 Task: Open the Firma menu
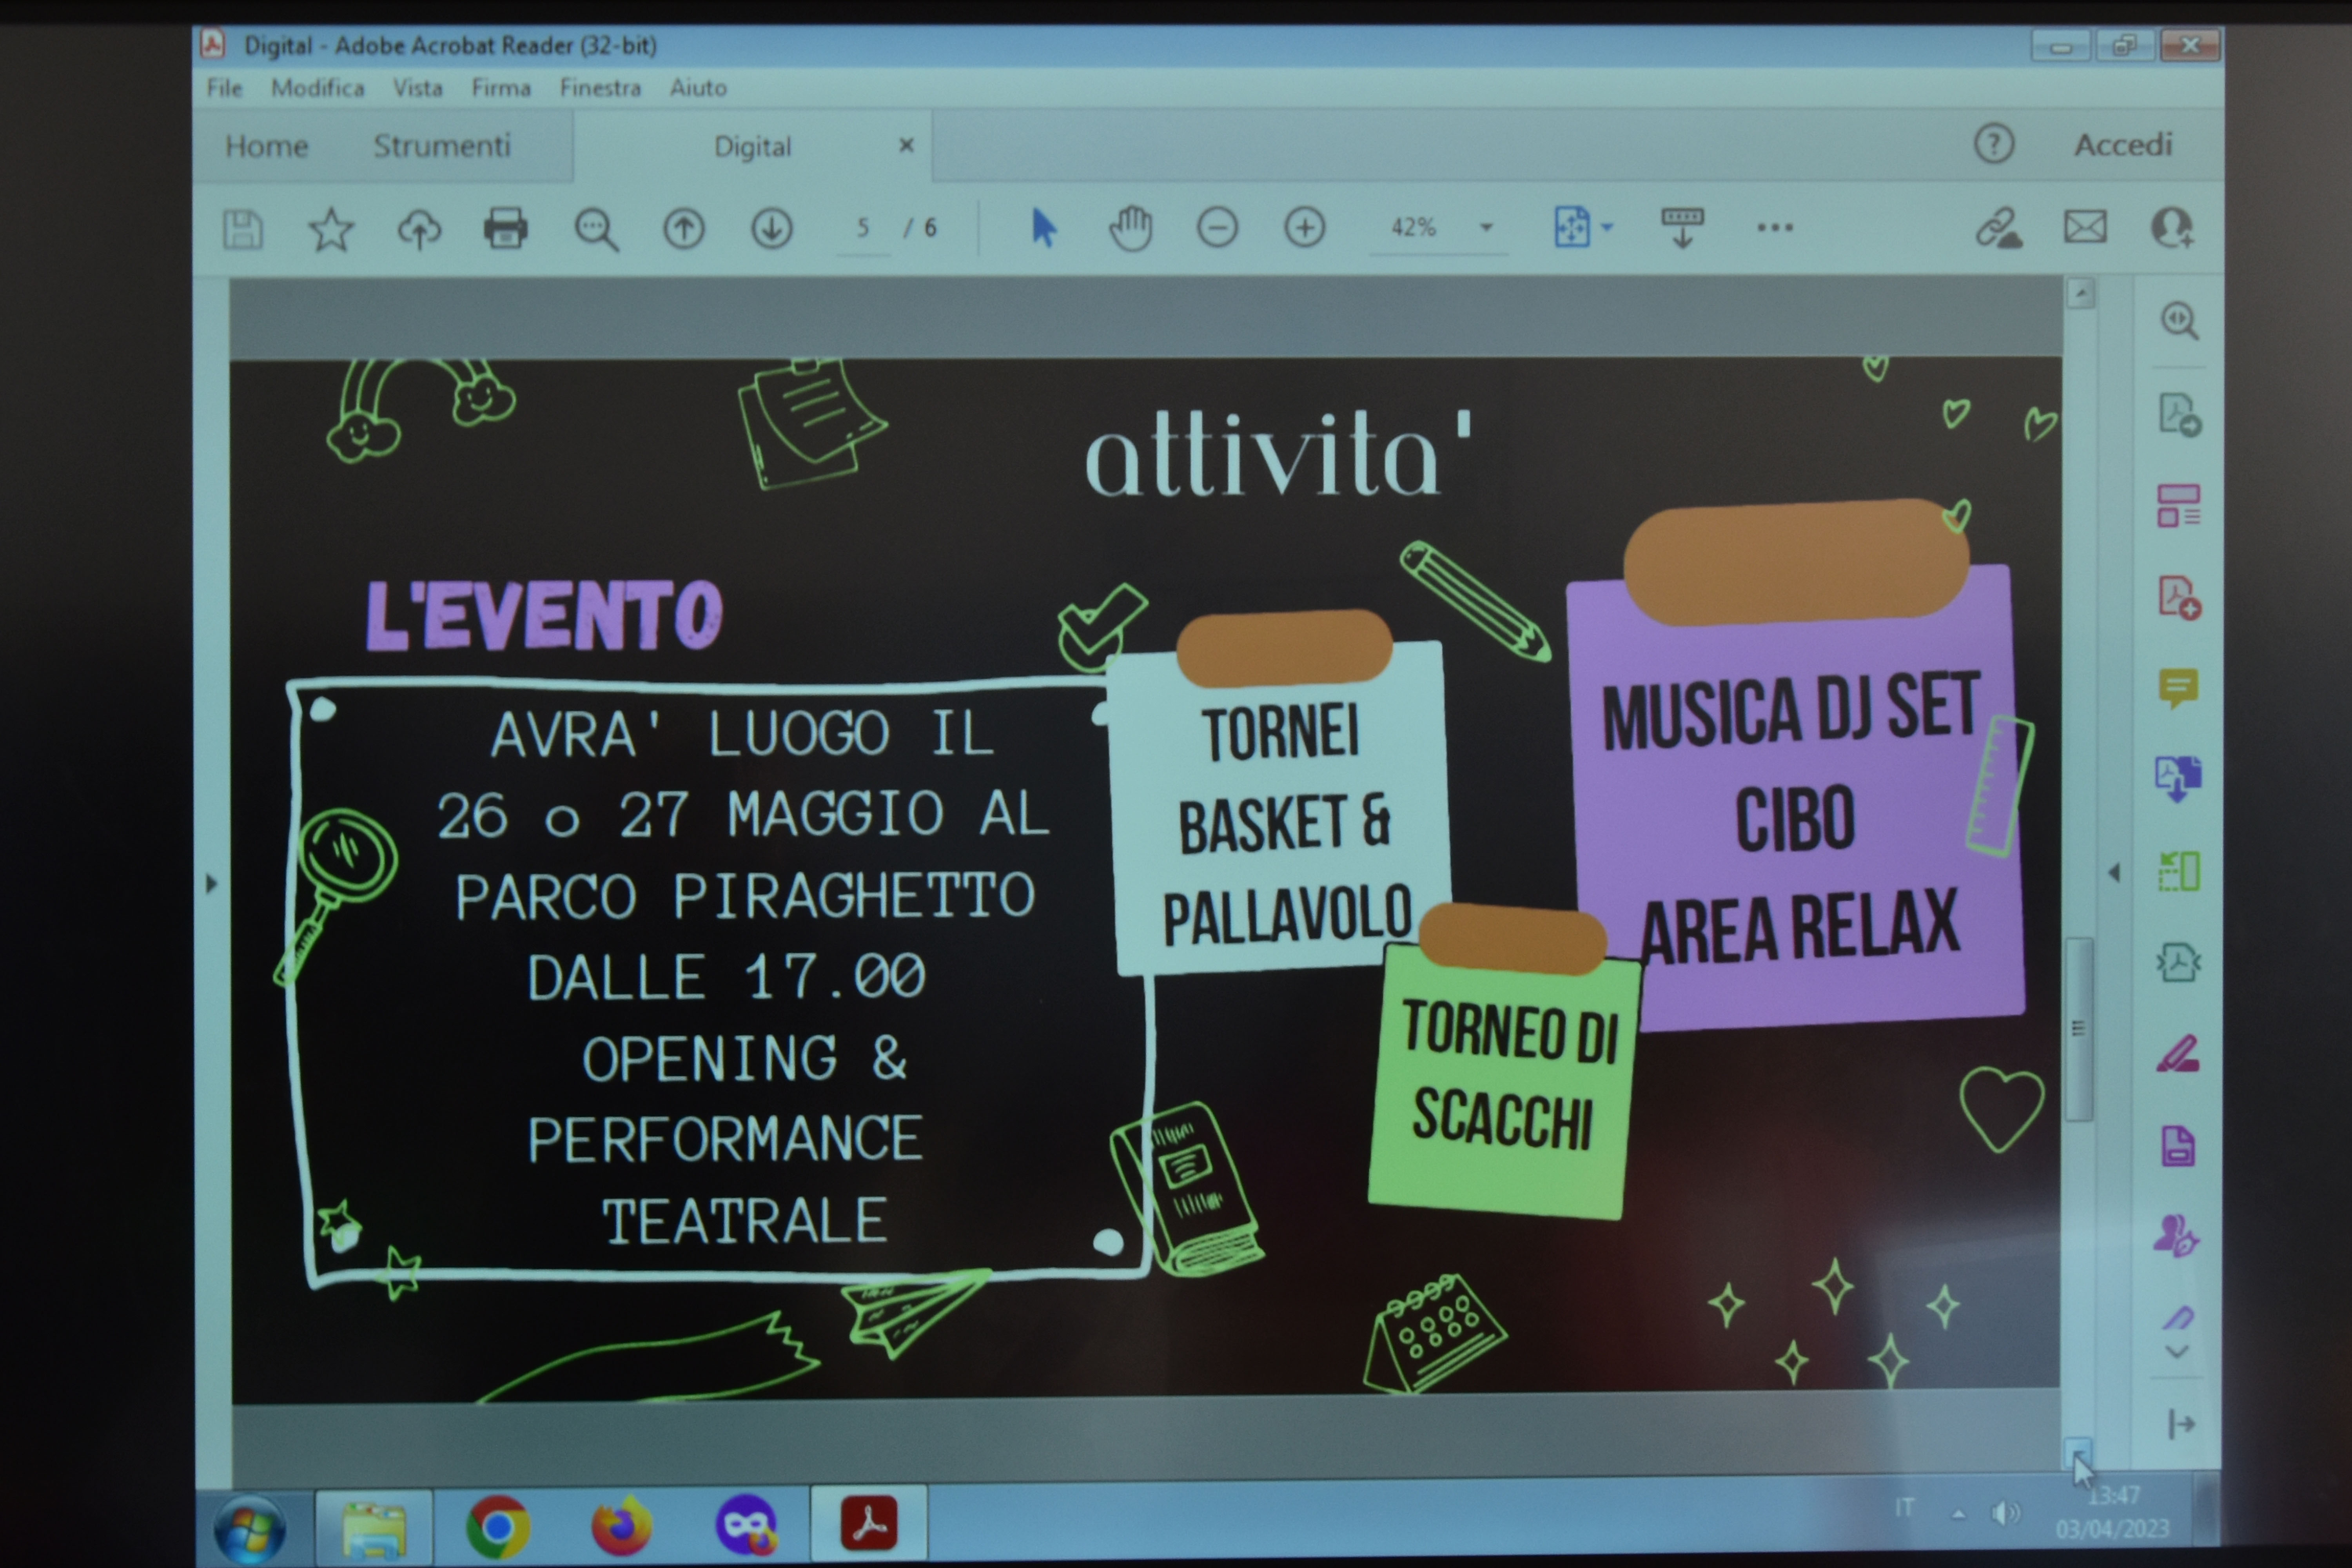501,88
